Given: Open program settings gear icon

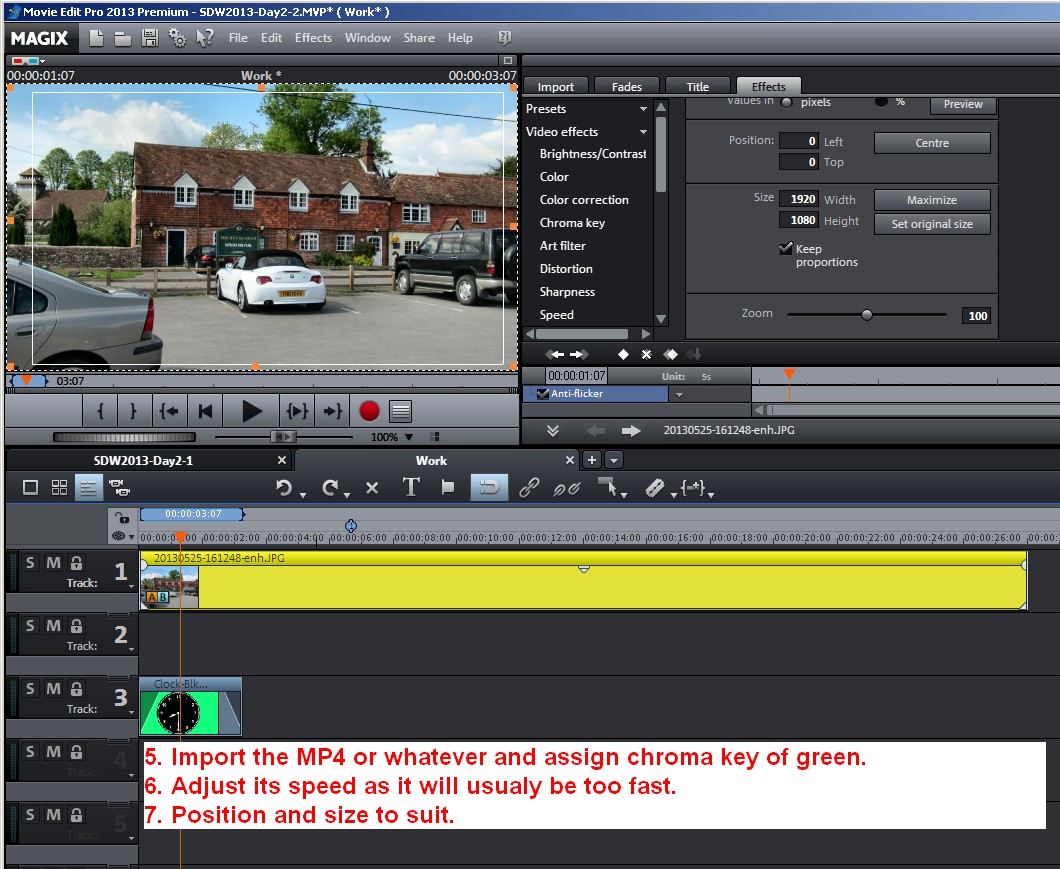Looking at the screenshot, I should coord(177,38).
